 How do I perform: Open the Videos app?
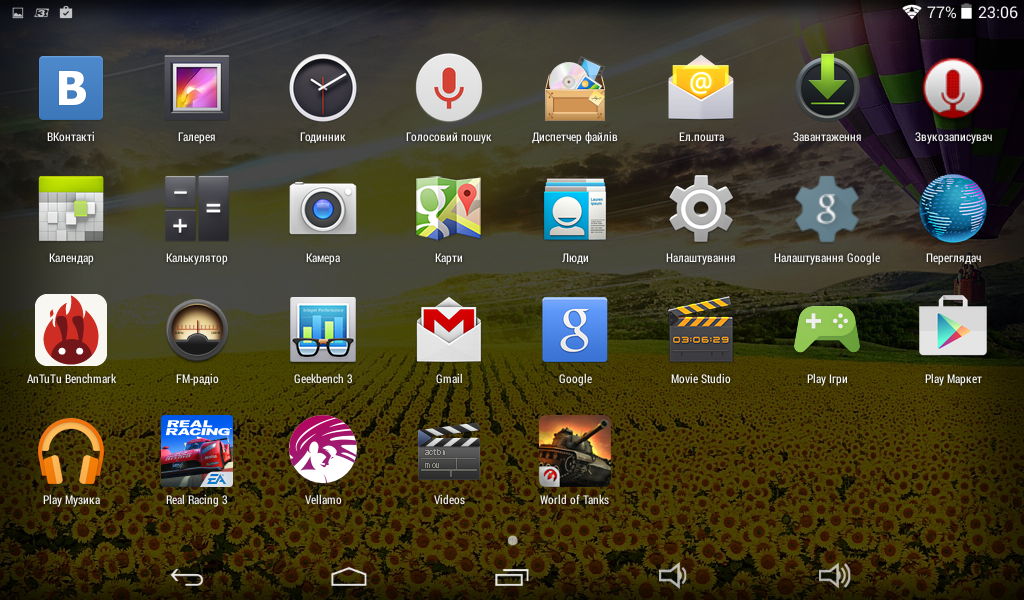coord(449,452)
